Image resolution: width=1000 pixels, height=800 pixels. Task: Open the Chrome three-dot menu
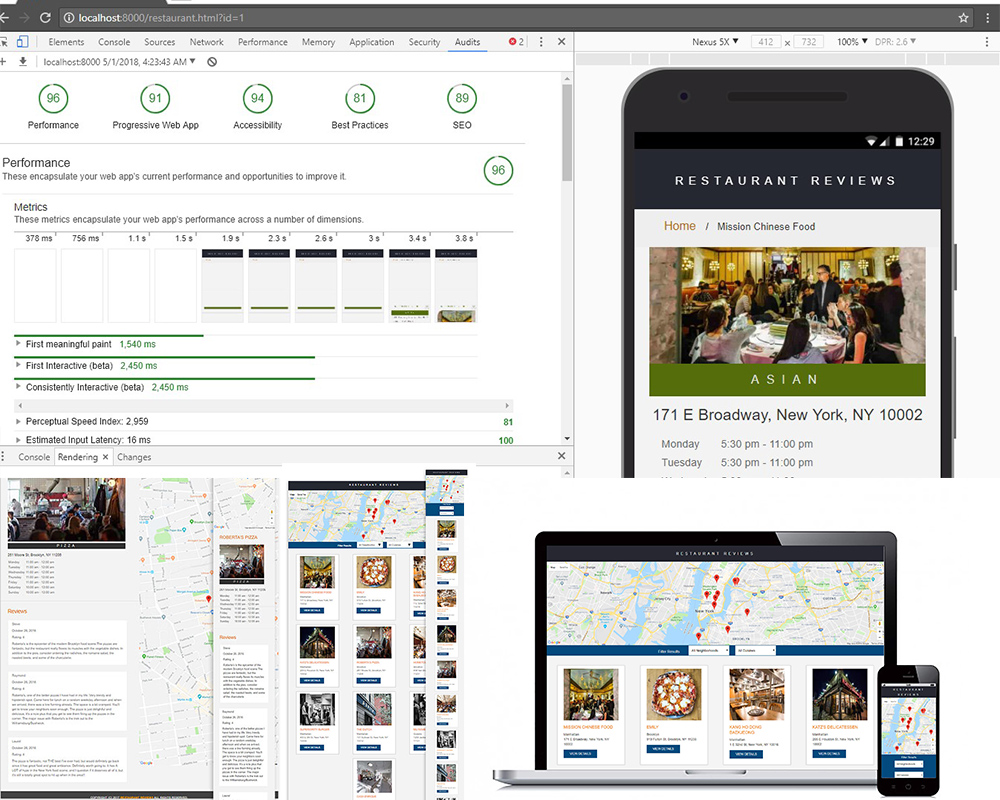(x=988, y=18)
